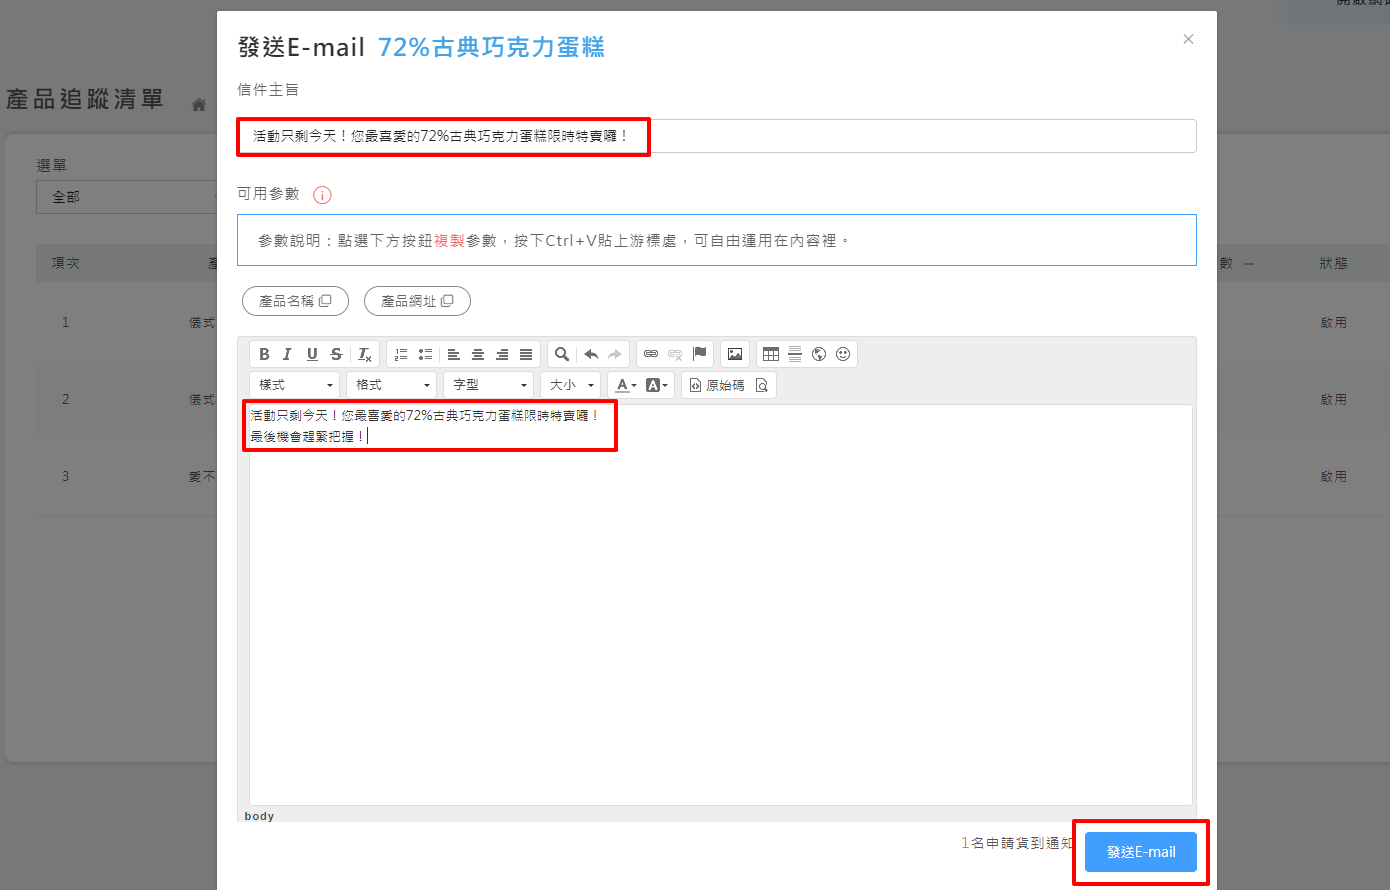This screenshot has height=890, width=1390.
Task: Open the text color picker
Action: (x=626, y=385)
